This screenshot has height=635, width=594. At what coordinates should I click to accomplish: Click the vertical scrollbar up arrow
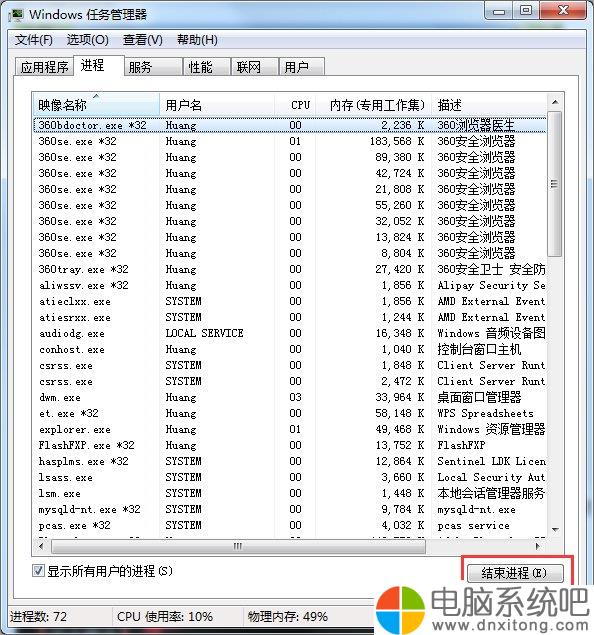pyautogui.click(x=555, y=102)
